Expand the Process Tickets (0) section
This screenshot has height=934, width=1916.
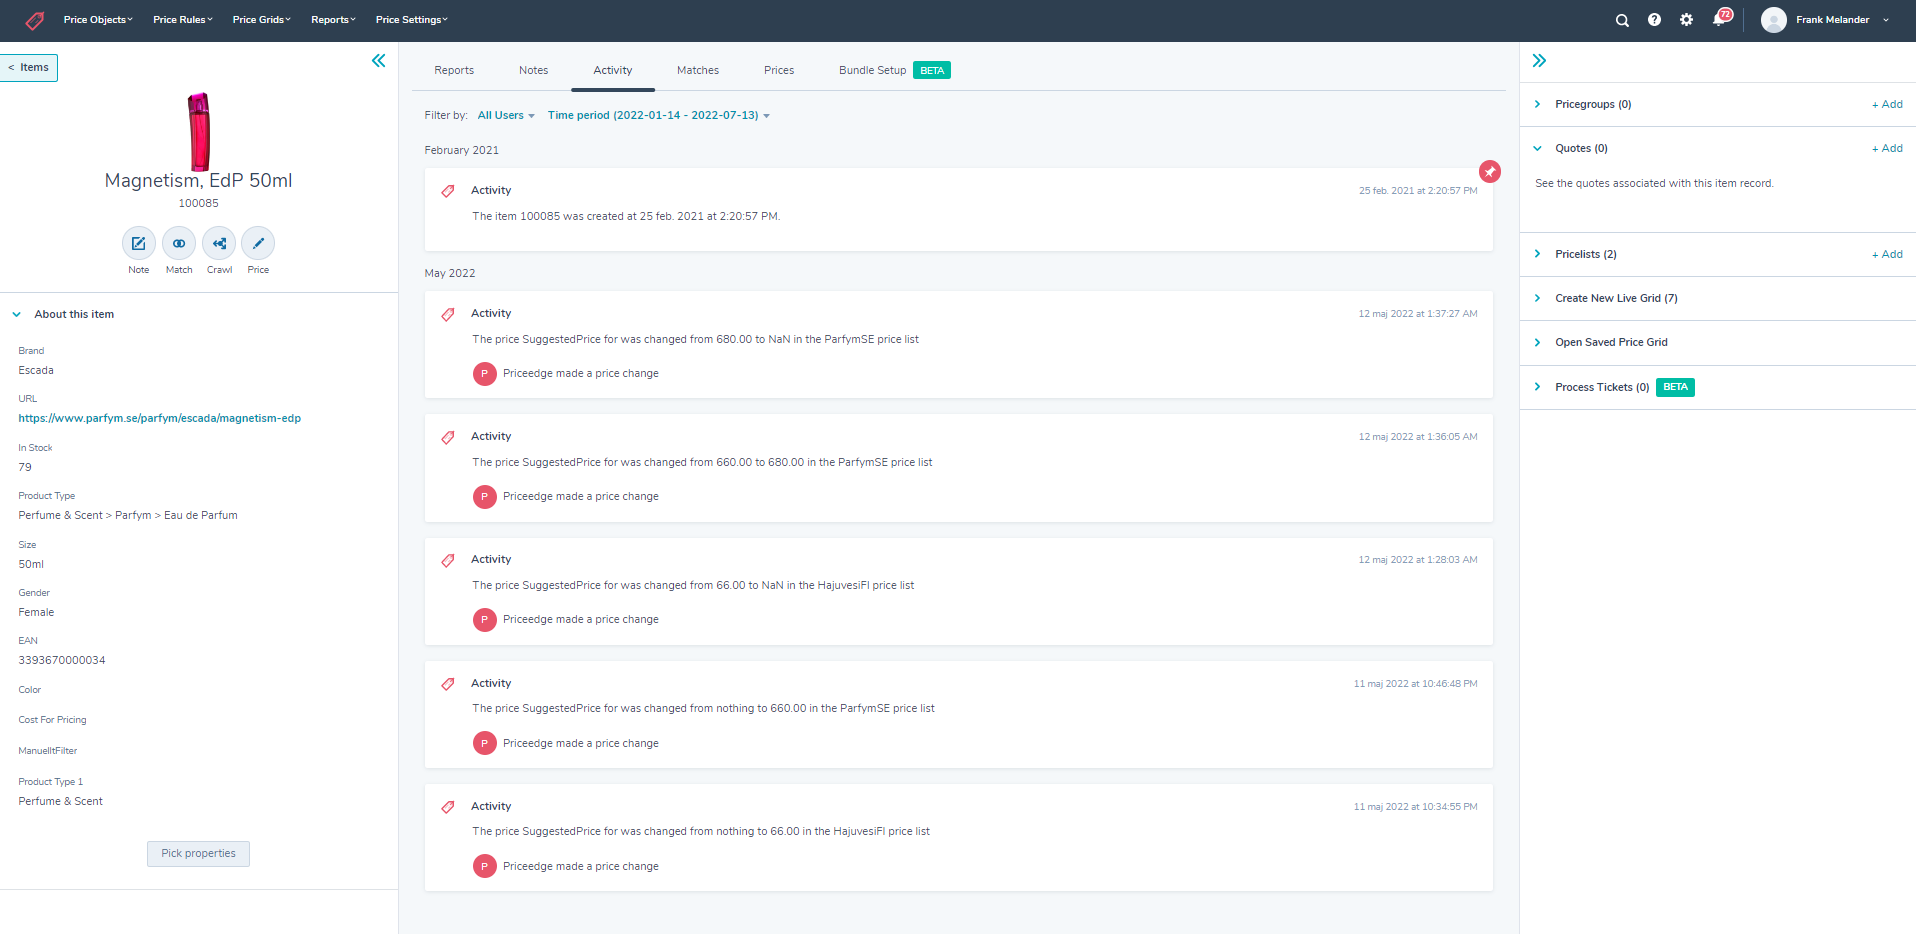[1538, 388]
